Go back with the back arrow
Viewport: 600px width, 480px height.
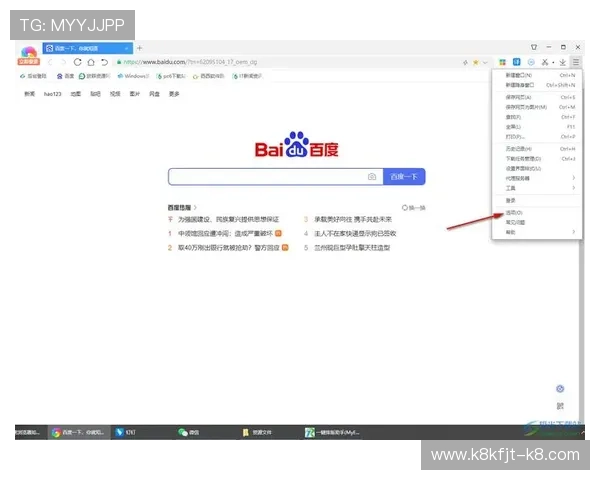[50, 62]
